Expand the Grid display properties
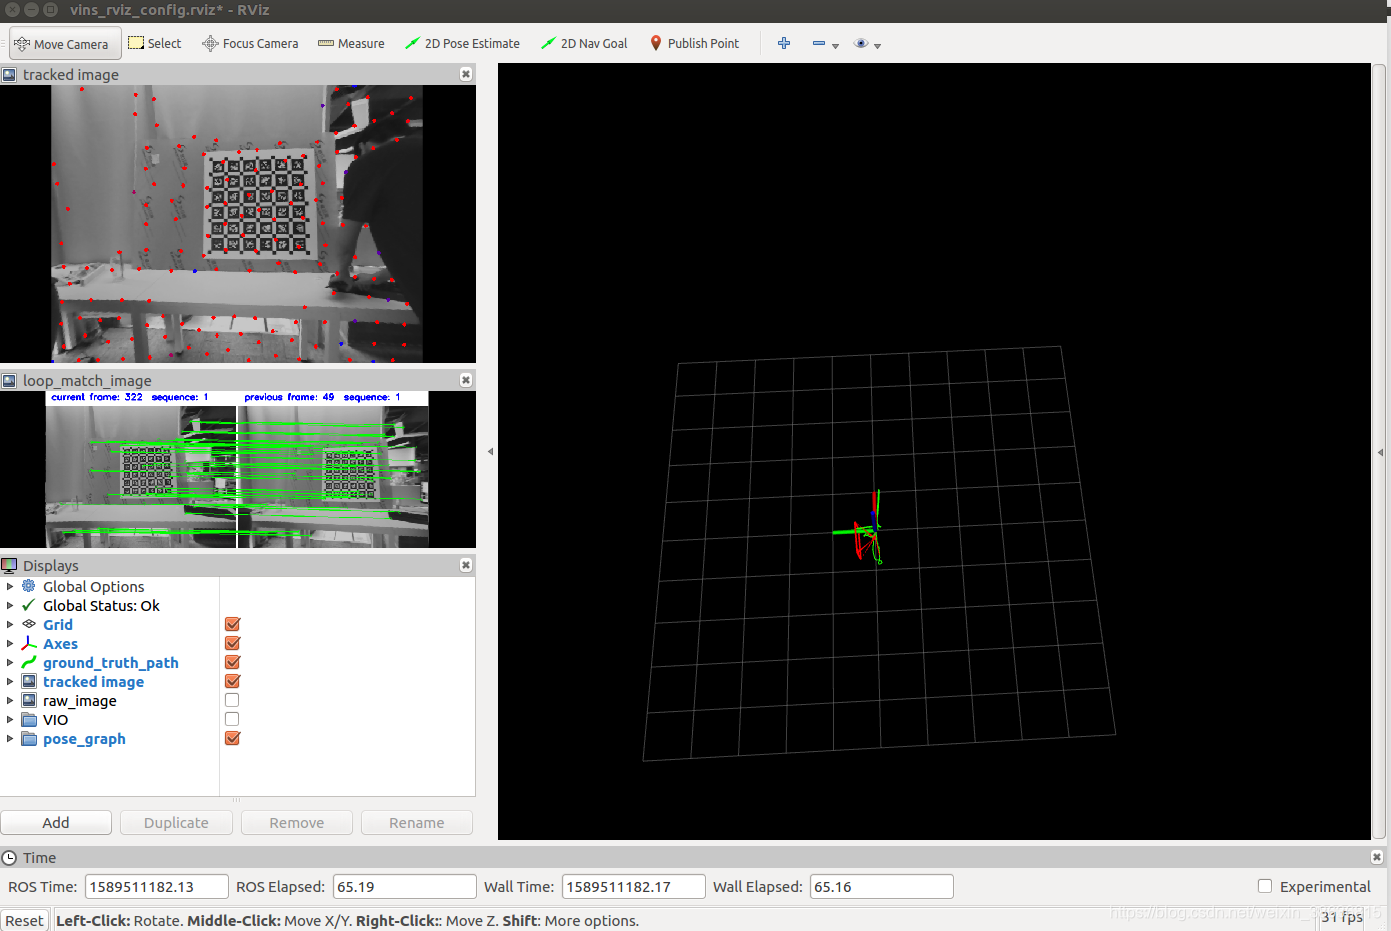Screen dimensions: 1391x931 coord(10,625)
